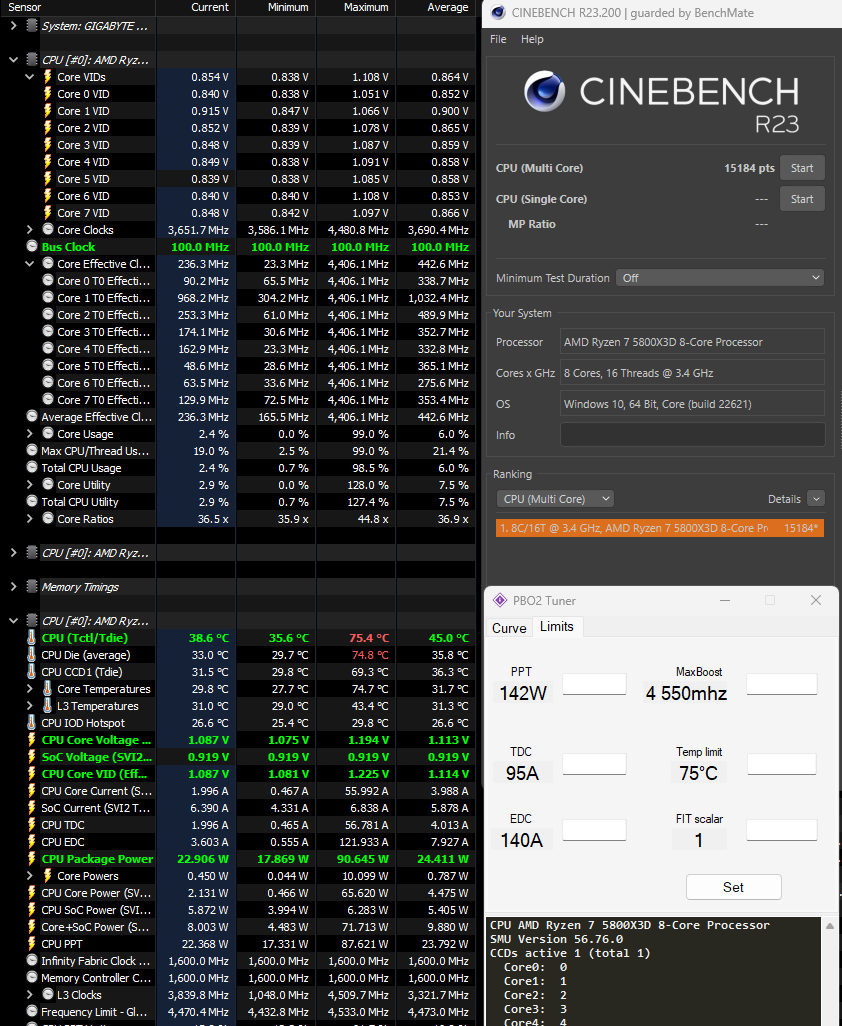Click the Set button in PBO2 Tuner
The height and width of the screenshot is (1026, 842).
click(733, 887)
